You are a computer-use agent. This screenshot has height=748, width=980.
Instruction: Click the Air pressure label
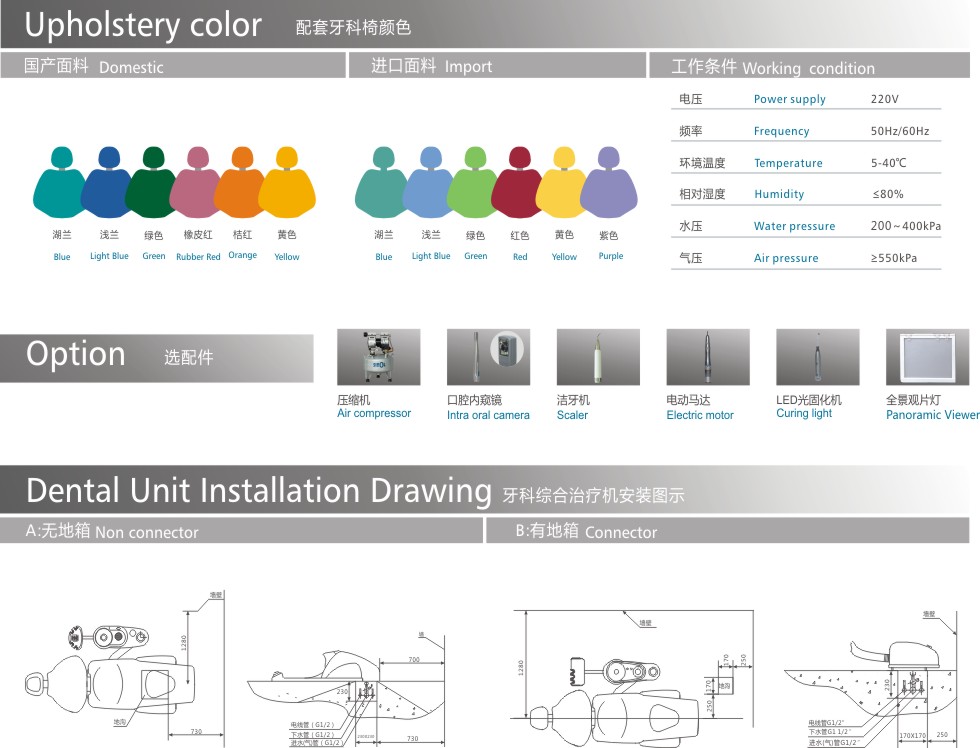[x=786, y=258]
